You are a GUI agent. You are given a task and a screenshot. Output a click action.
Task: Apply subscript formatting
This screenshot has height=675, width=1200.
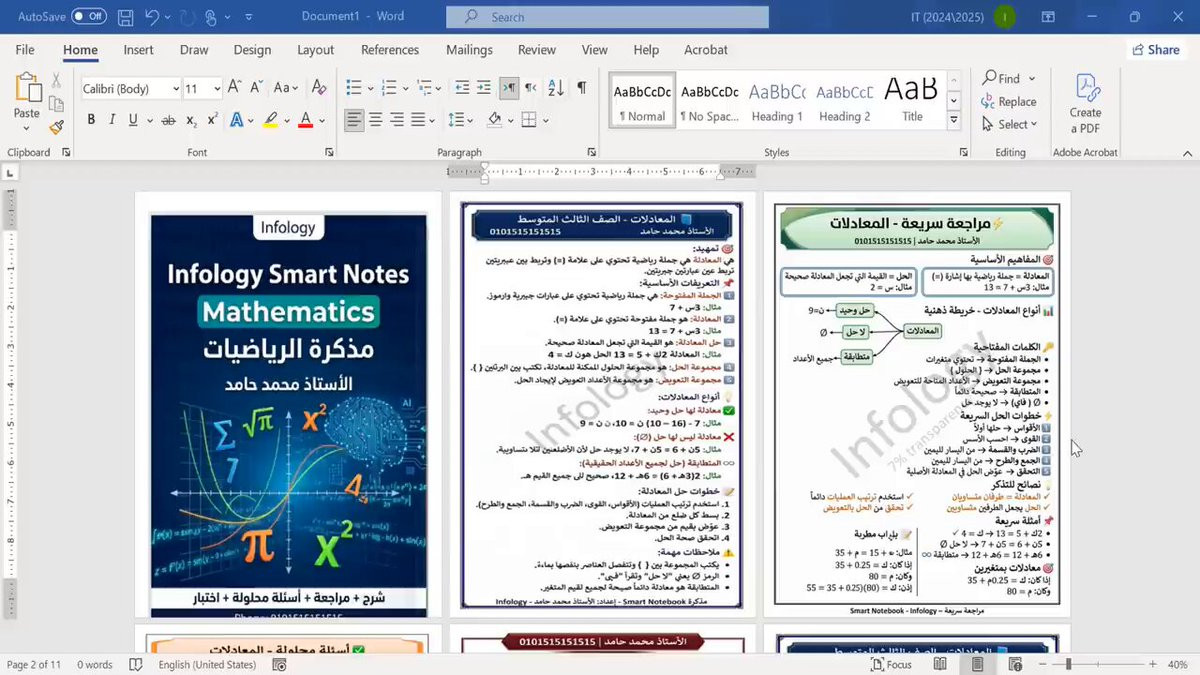coord(192,120)
